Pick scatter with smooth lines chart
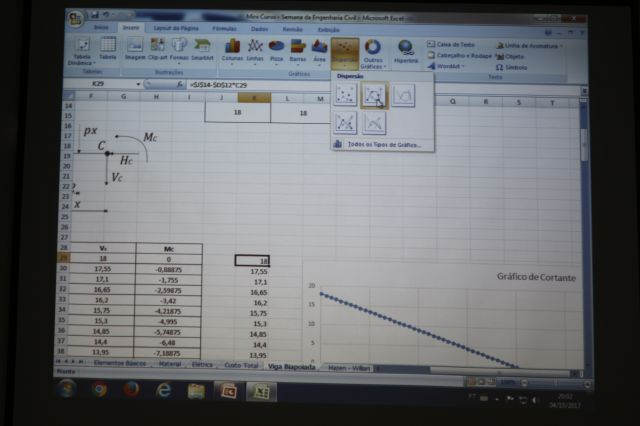Screen dimensions: 640x426 coord(403,95)
